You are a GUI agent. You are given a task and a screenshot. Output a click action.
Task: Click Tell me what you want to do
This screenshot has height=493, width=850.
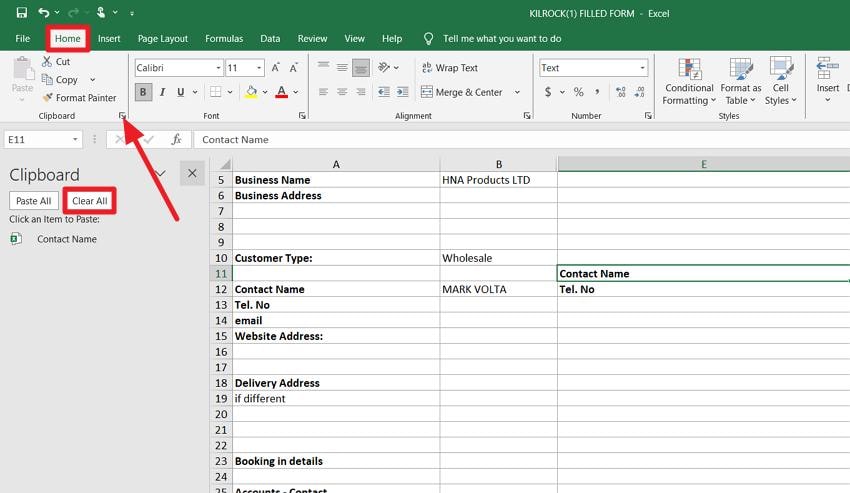502,39
